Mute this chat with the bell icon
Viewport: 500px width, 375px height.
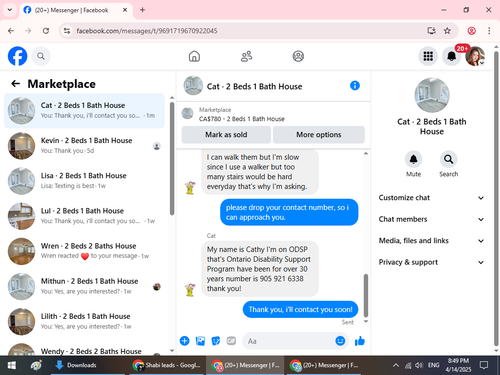[x=413, y=159]
